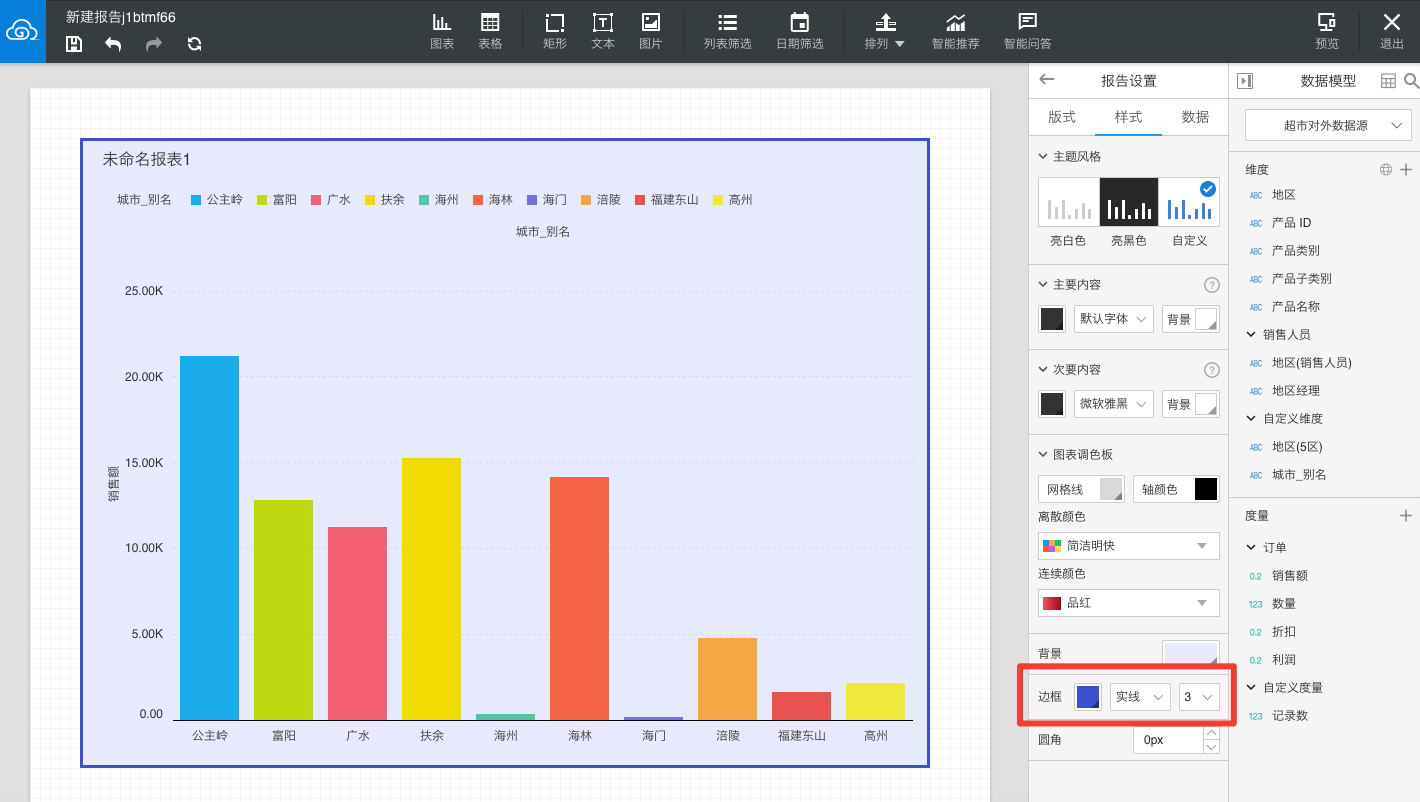Image resolution: width=1420 pixels, height=802 pixels.
Task: Insert a chart with 图表 tool
Action: point(442,31)
